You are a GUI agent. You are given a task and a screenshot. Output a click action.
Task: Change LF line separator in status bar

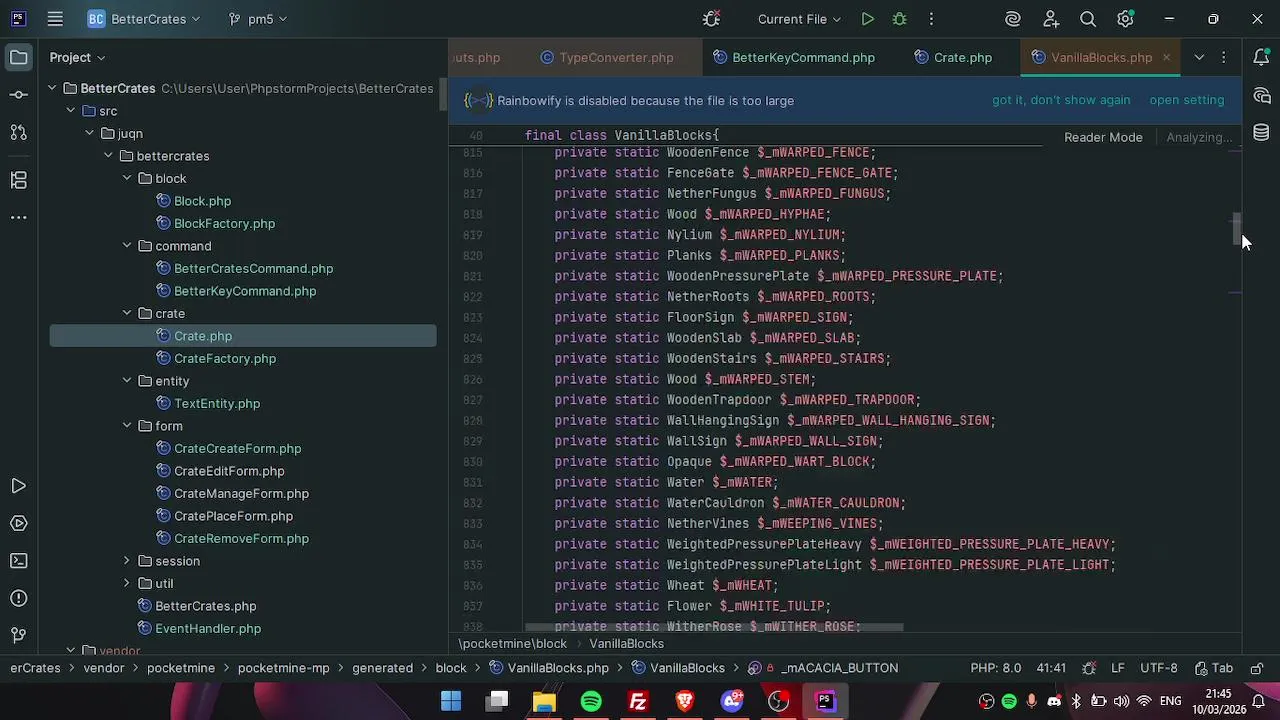point(1118,668)
